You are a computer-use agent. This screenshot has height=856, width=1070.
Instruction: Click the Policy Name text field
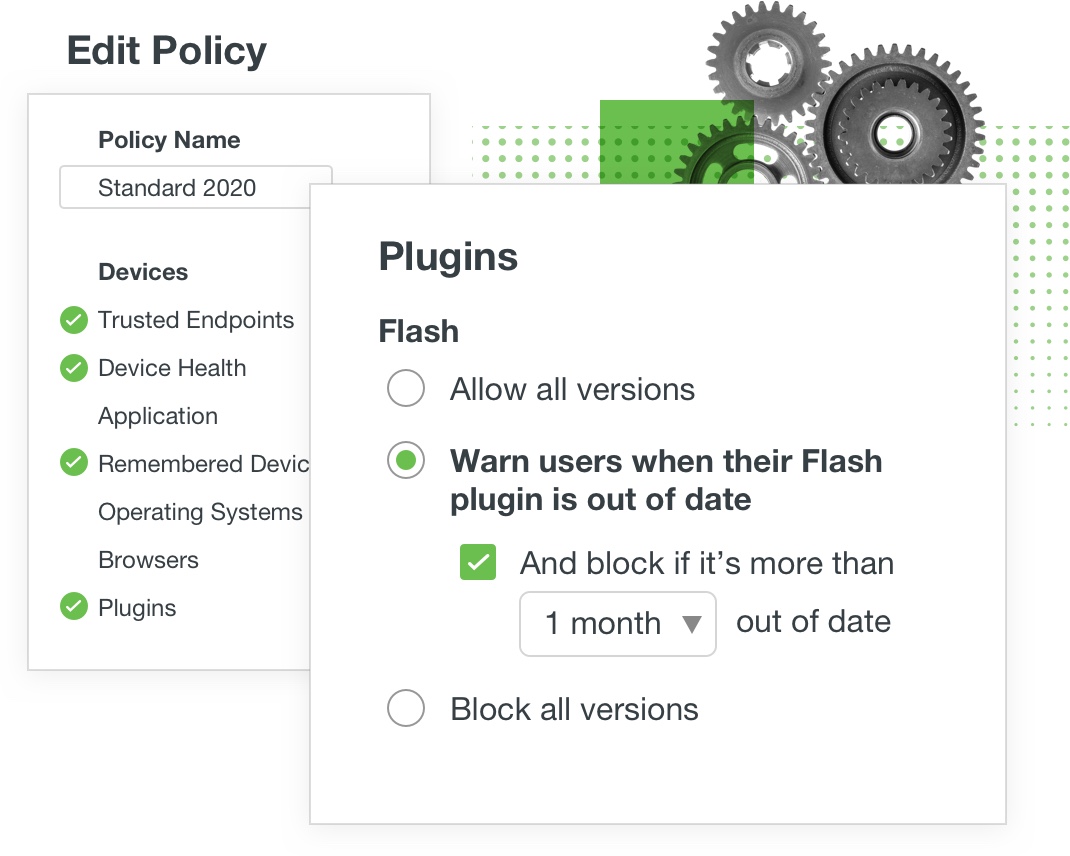click(195, 188)
